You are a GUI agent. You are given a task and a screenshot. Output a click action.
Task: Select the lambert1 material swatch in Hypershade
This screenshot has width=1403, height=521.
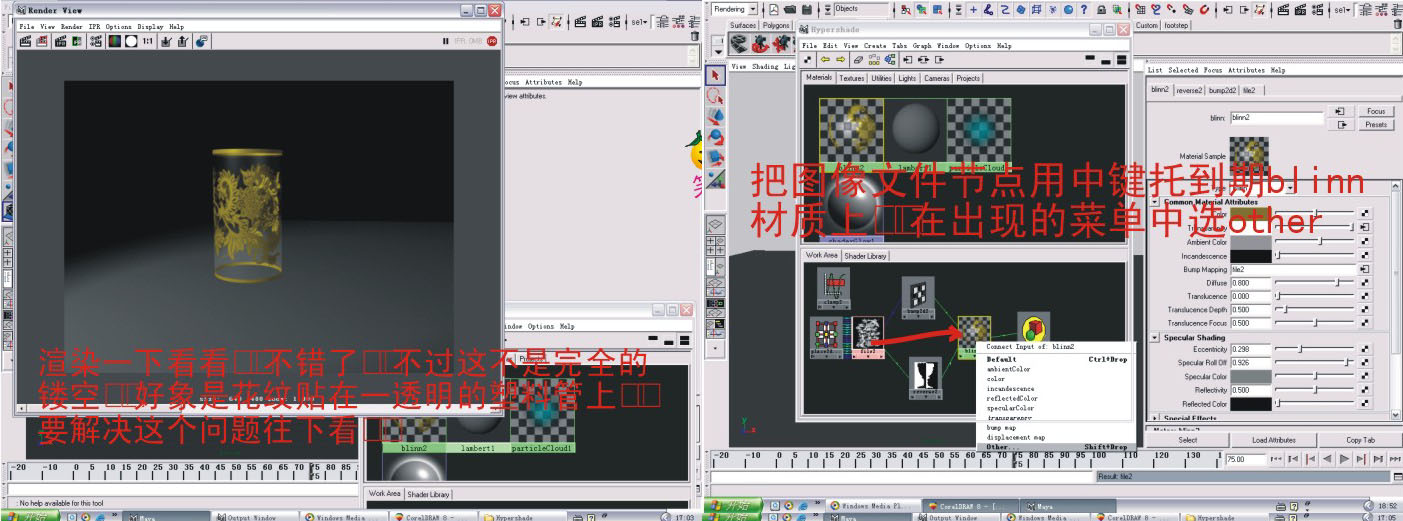pos(914,134)
